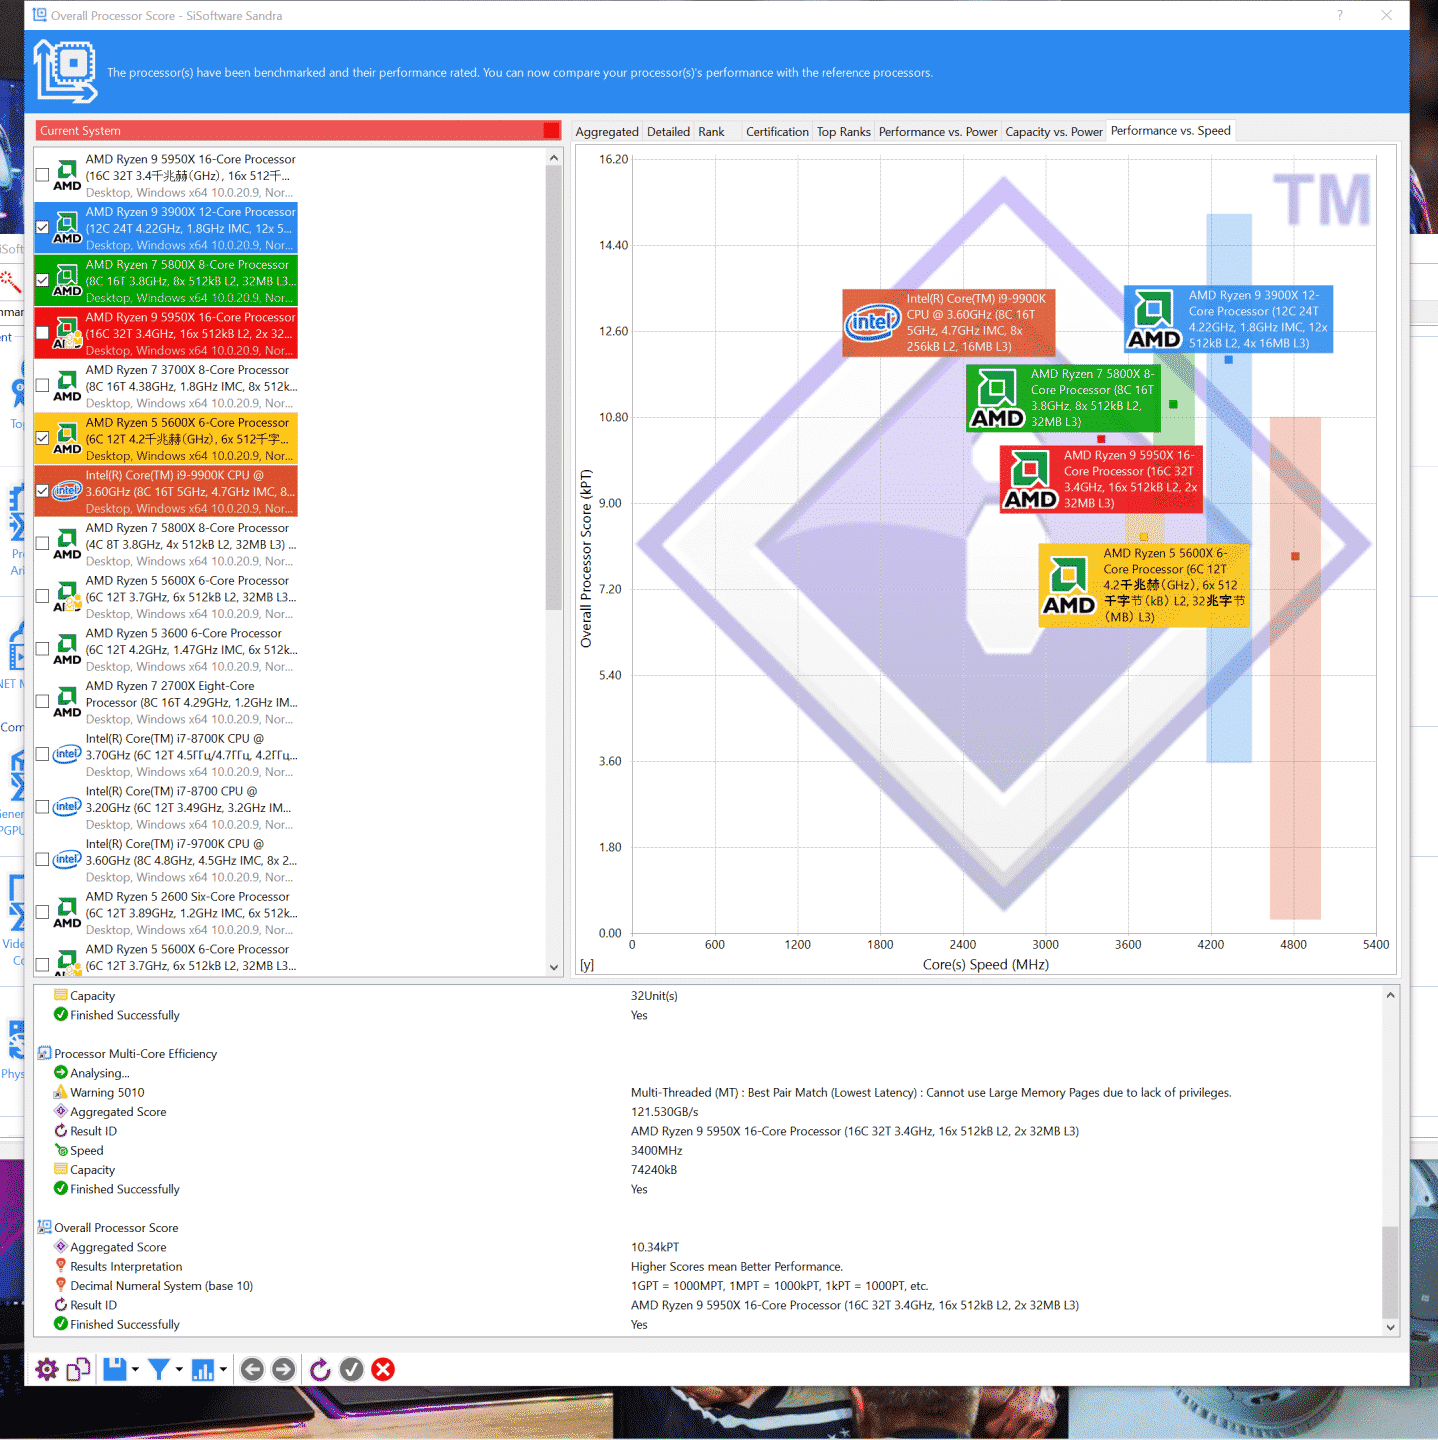Click the processor benchmark icon in blue header
Screen dimensions: 1438x1440
[x=66, y=71]
